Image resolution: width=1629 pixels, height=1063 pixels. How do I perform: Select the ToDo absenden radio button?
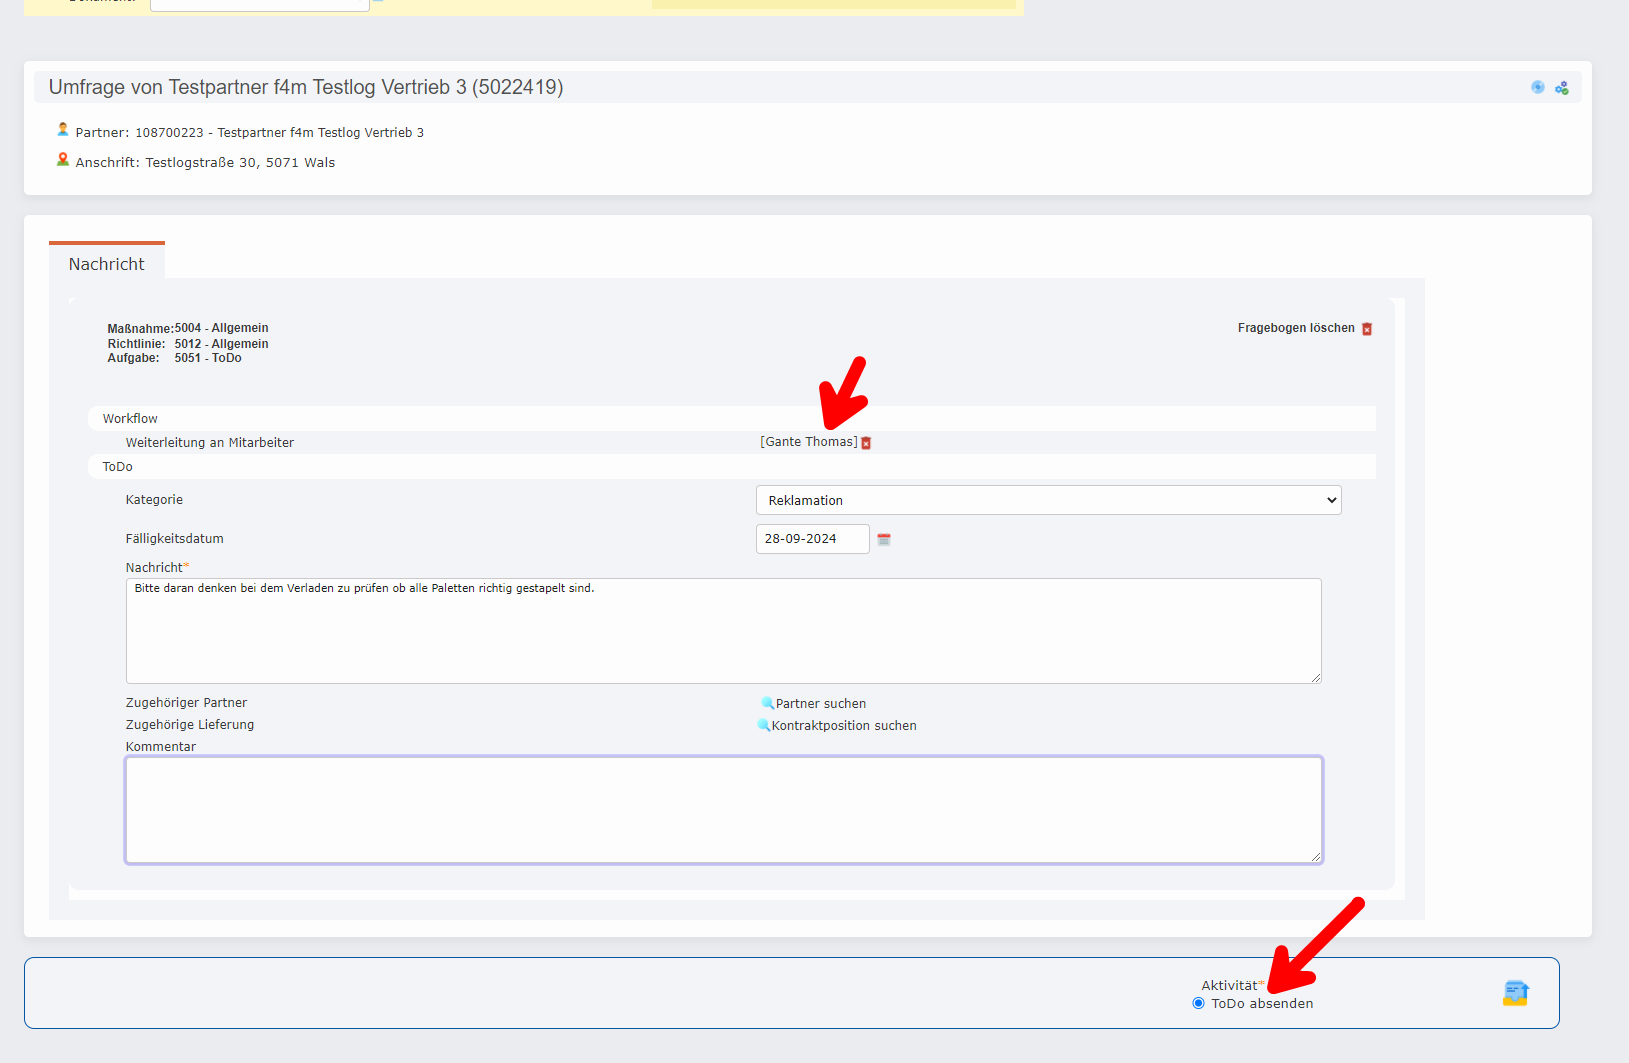(1198, 1003)
